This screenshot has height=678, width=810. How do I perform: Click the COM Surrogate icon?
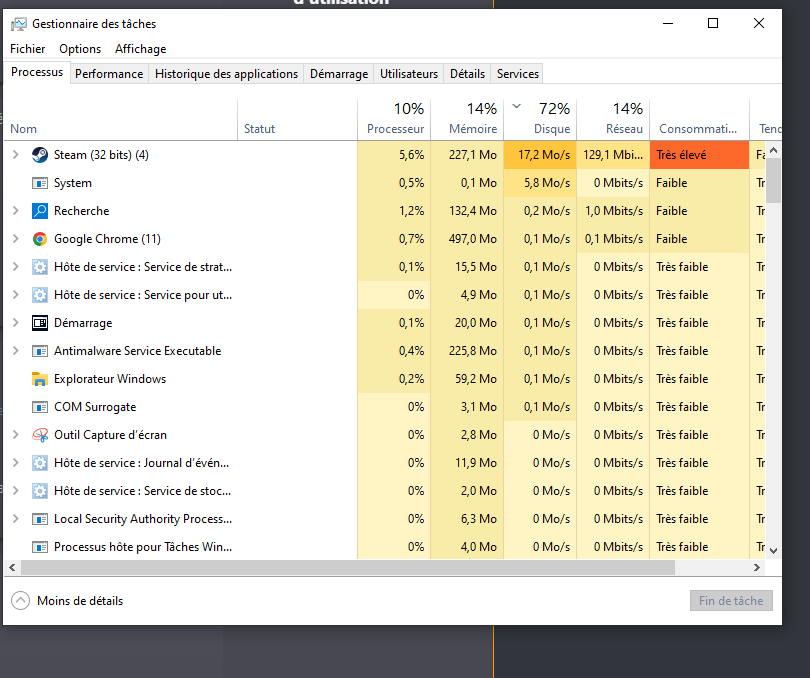[40, 407]
